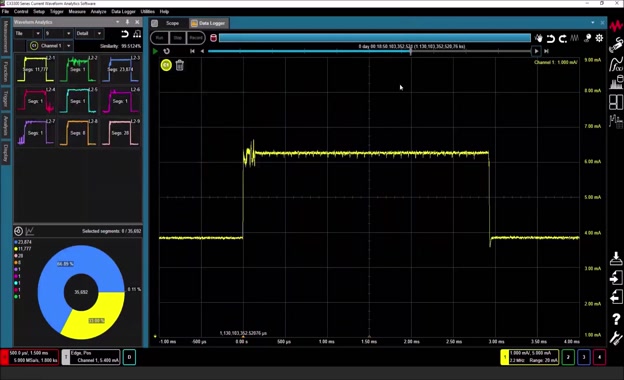Click the yellow 11,777 legend entry

tap(23, 249)
